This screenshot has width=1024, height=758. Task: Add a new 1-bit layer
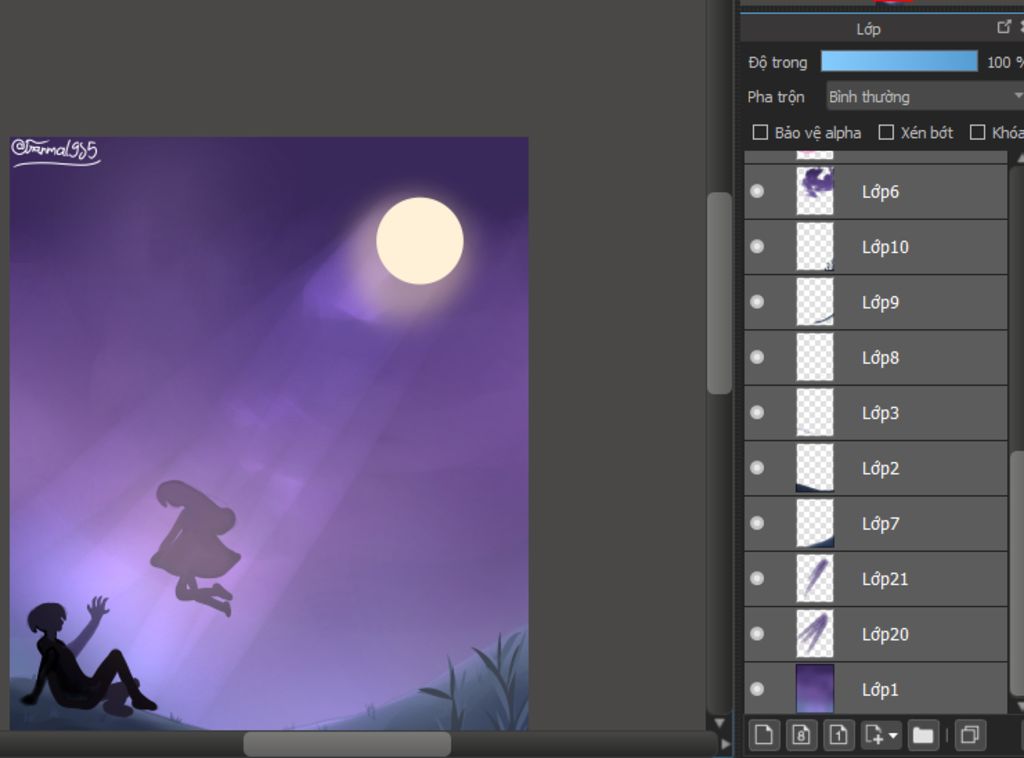[838, 736]
